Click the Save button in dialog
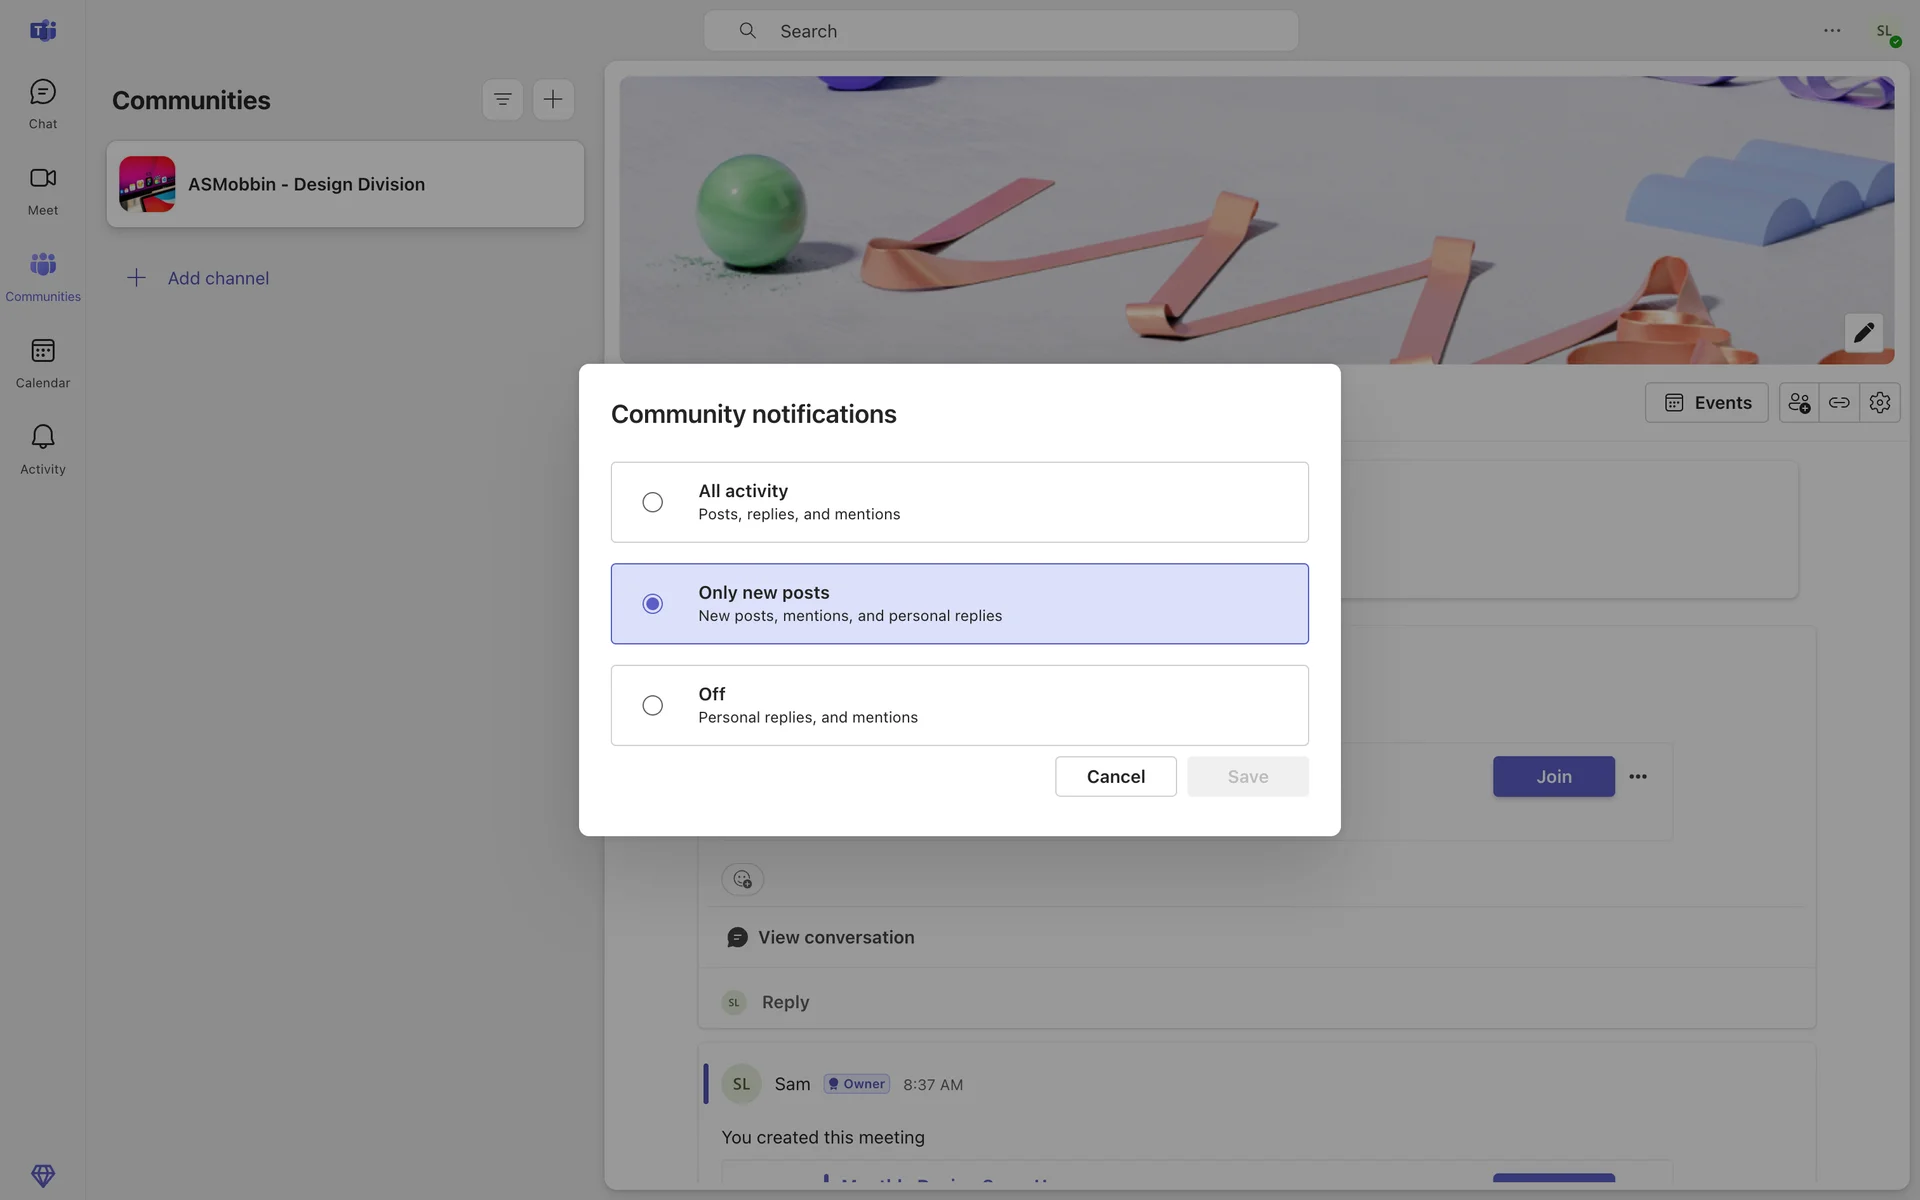Viewport: 1920px width, 1200px height. 1247,776
